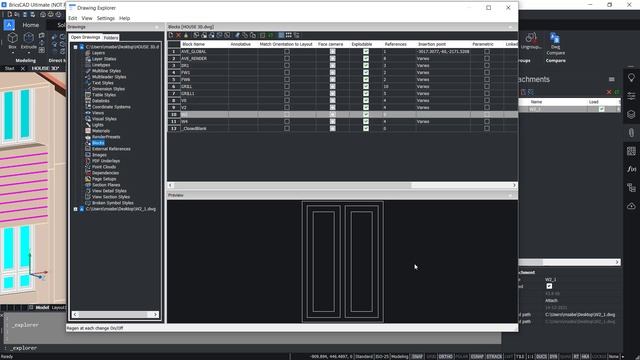Click the BricsCAD application logo button

click(9, 25)
